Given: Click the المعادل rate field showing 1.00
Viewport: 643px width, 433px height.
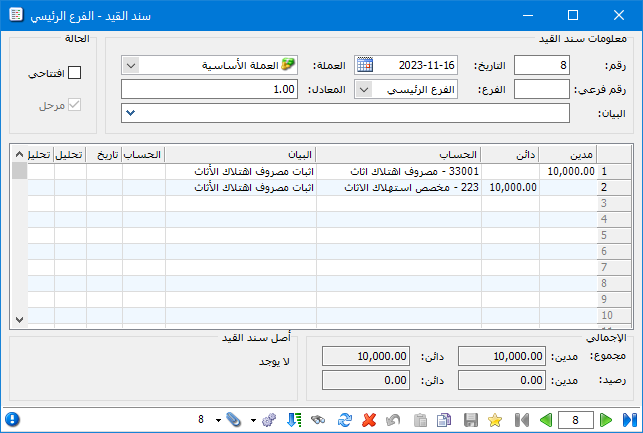Looking at the screenshot, I should point(209,89).
